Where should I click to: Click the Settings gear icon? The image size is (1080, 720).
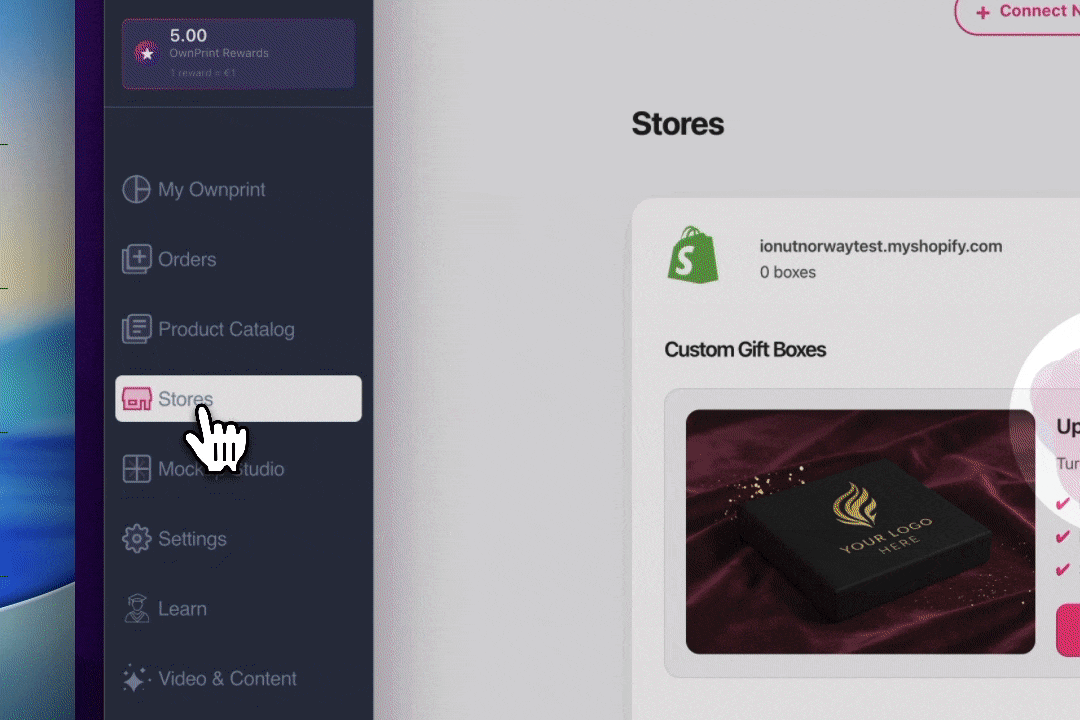(136, 539)
